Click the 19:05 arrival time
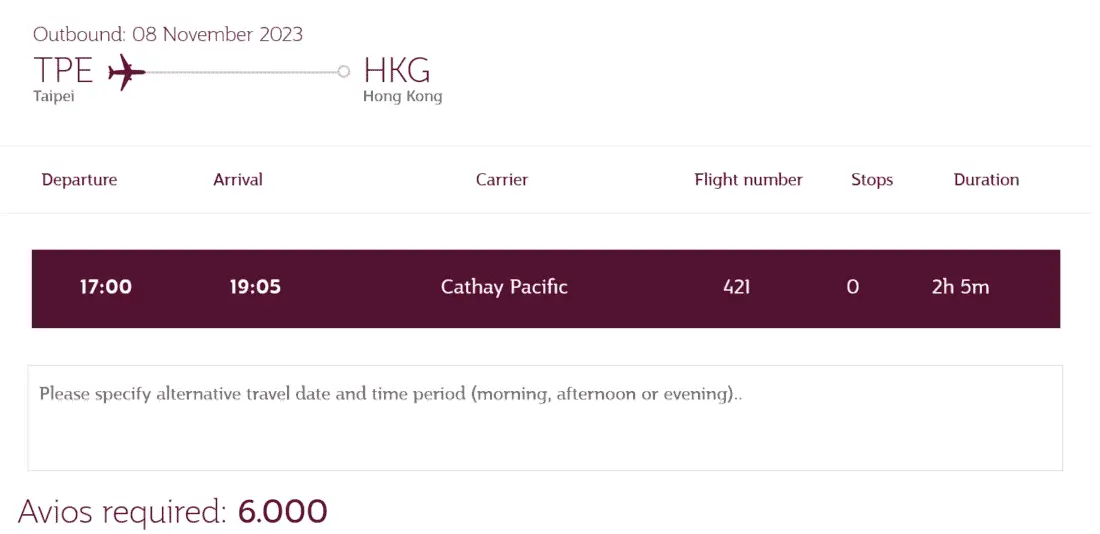Screen dimensions: 1100x534 click(x=255, y=287)
